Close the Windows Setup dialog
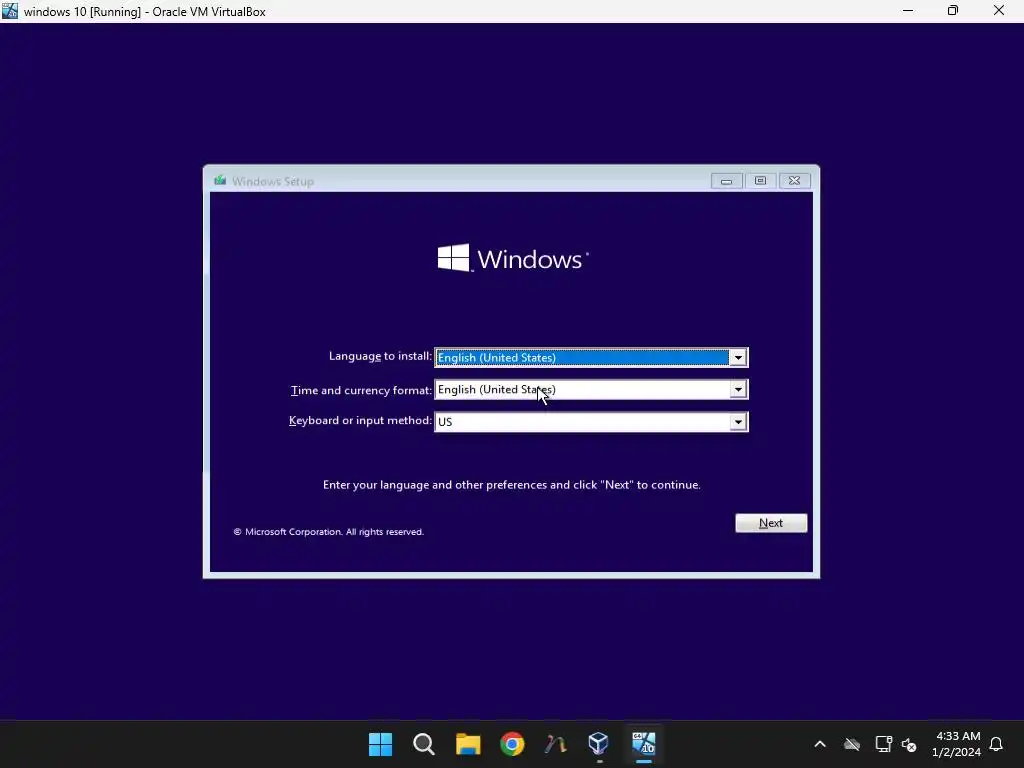The image size is (1024, 768). [794, 181]
